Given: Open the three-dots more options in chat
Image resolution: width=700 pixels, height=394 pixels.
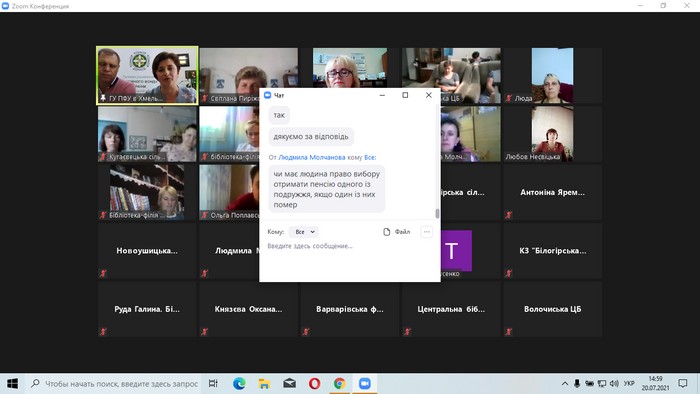Looking at the screenshot, I should tap(426, 232).
